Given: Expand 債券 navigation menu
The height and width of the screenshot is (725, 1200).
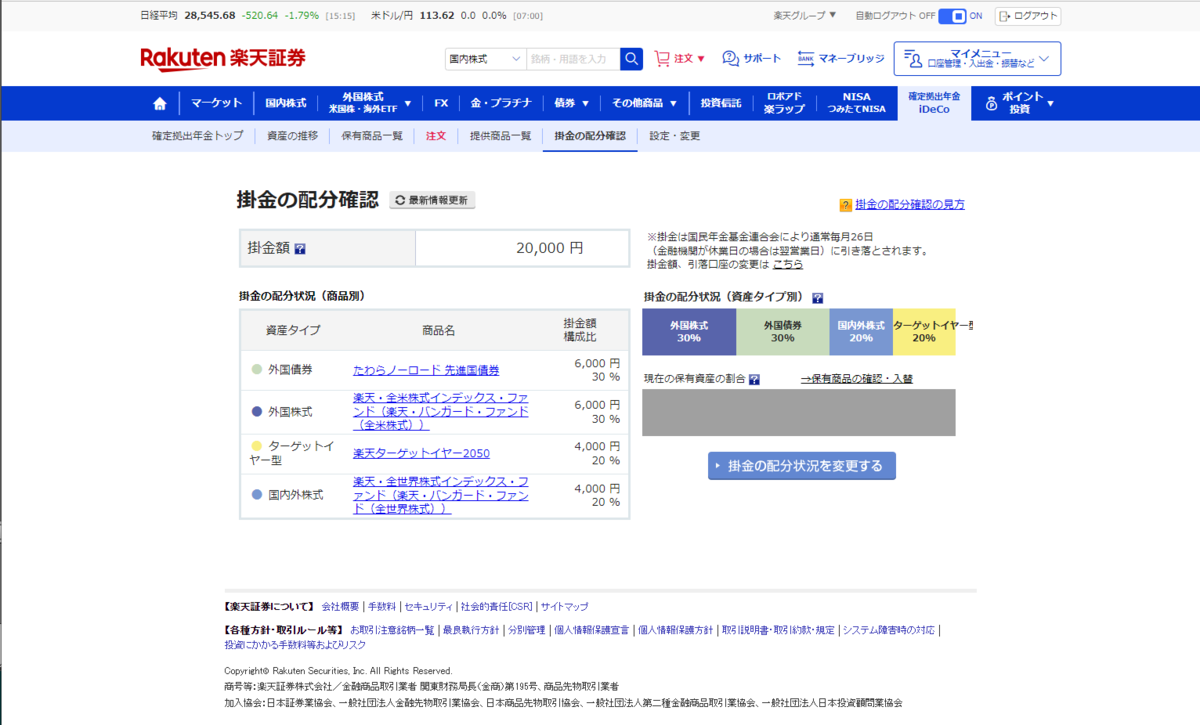Looking at the screenshot, I should (x=571, y=103).
